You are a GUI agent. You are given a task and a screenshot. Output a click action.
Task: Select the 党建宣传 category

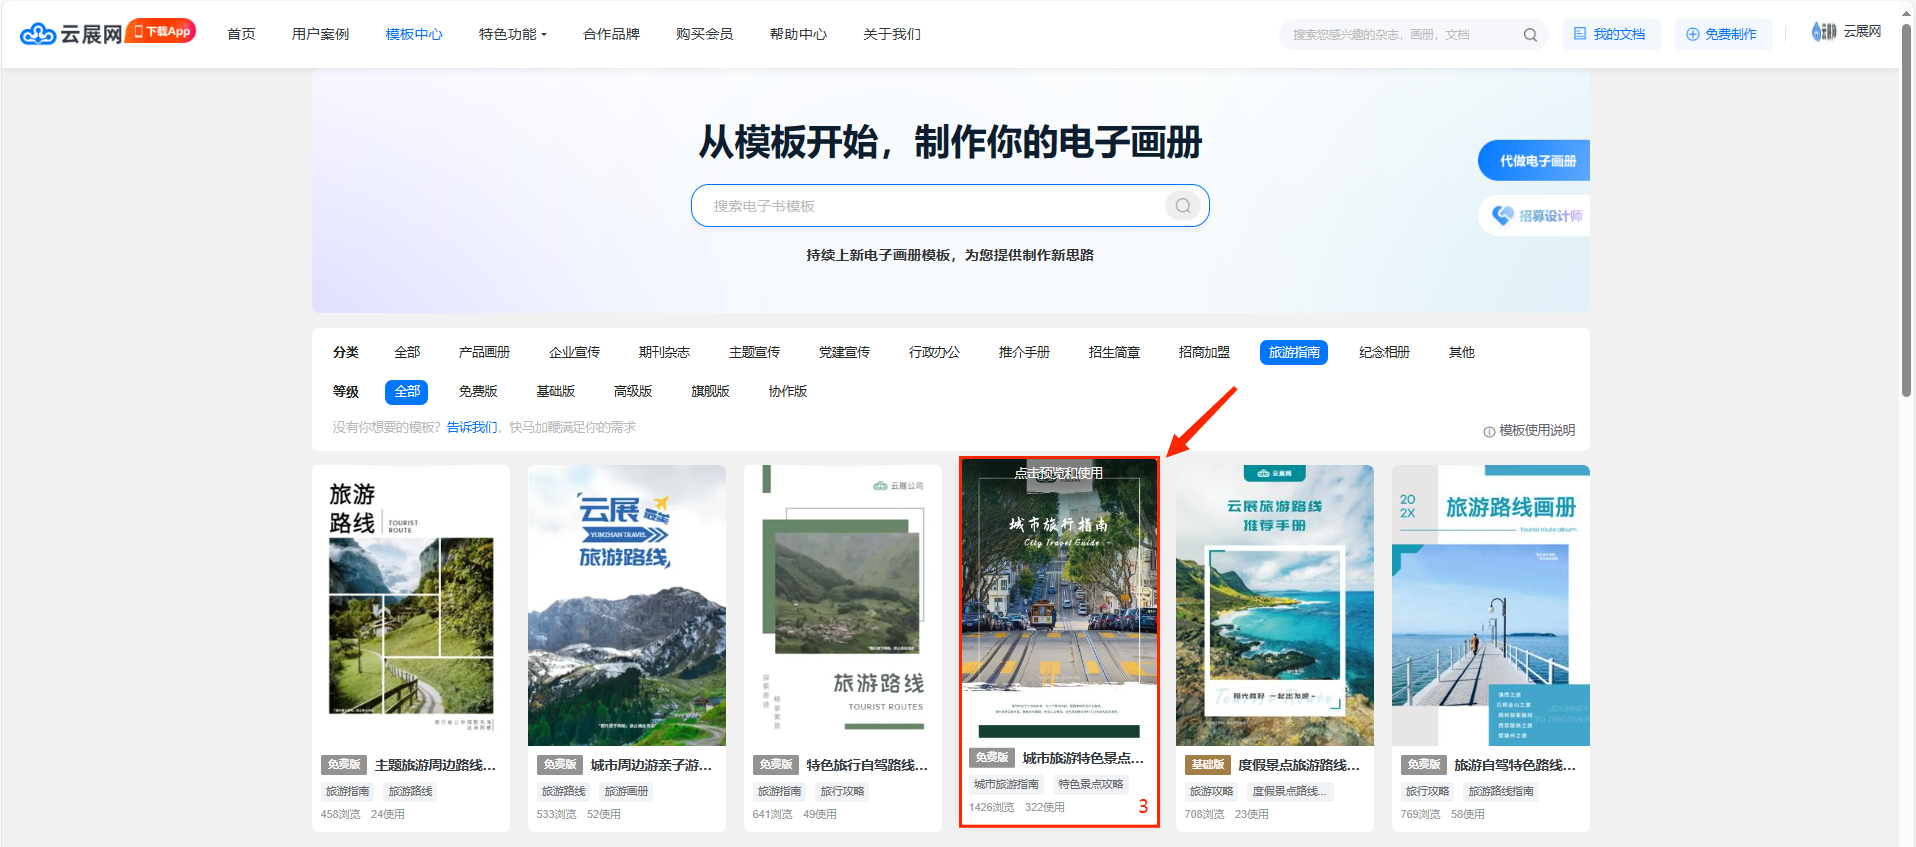[x=844, y=352]
